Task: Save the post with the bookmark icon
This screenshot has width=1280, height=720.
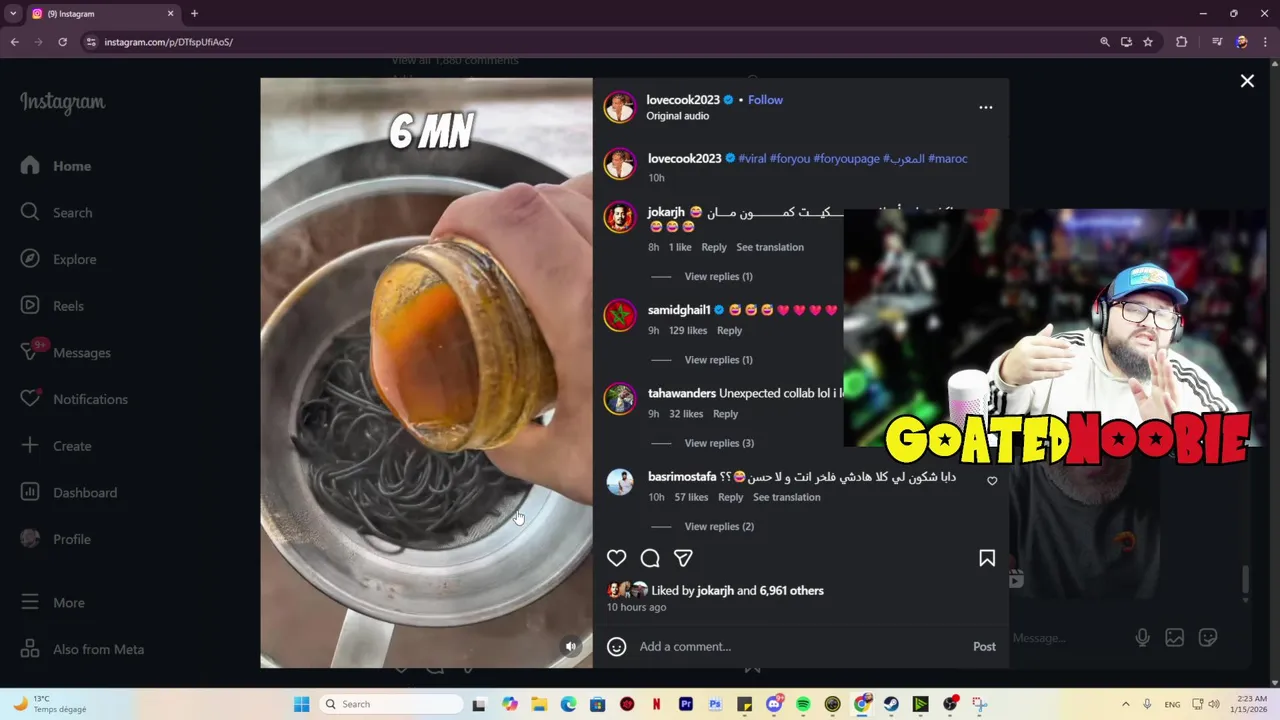Action: tap(987, 558)
